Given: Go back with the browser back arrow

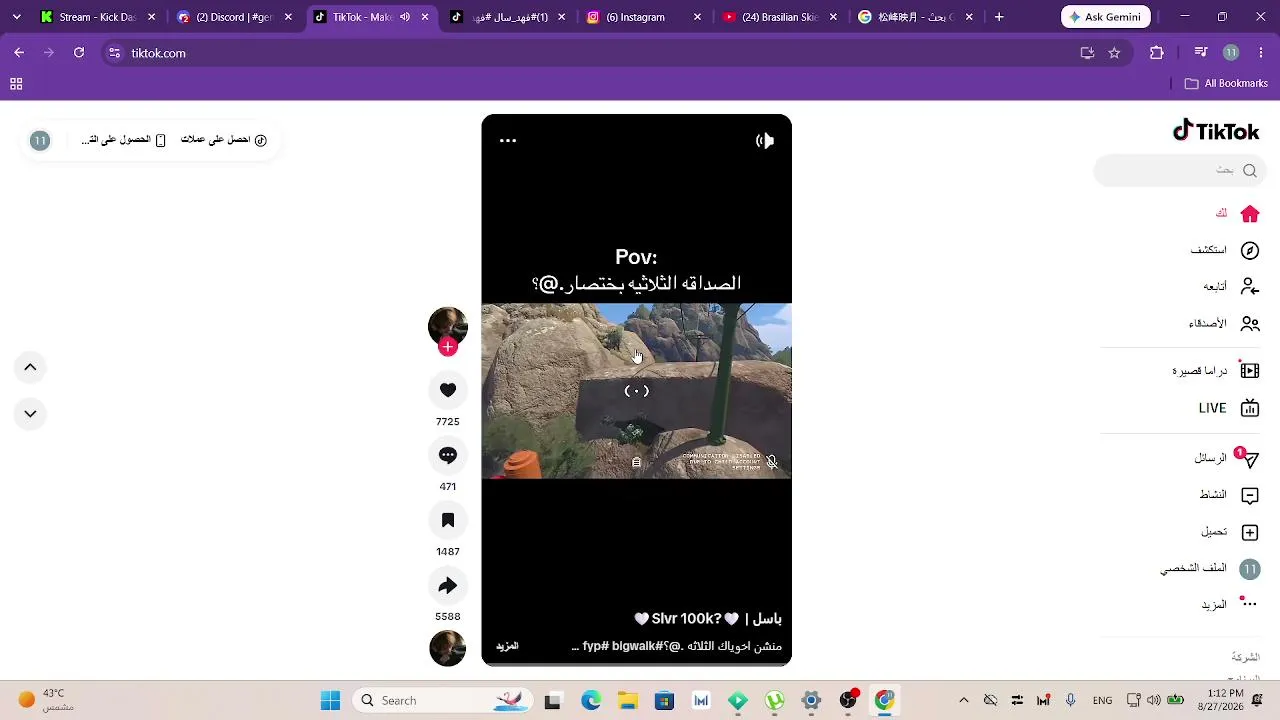Looking at the screenshot, I should (19, 53).
